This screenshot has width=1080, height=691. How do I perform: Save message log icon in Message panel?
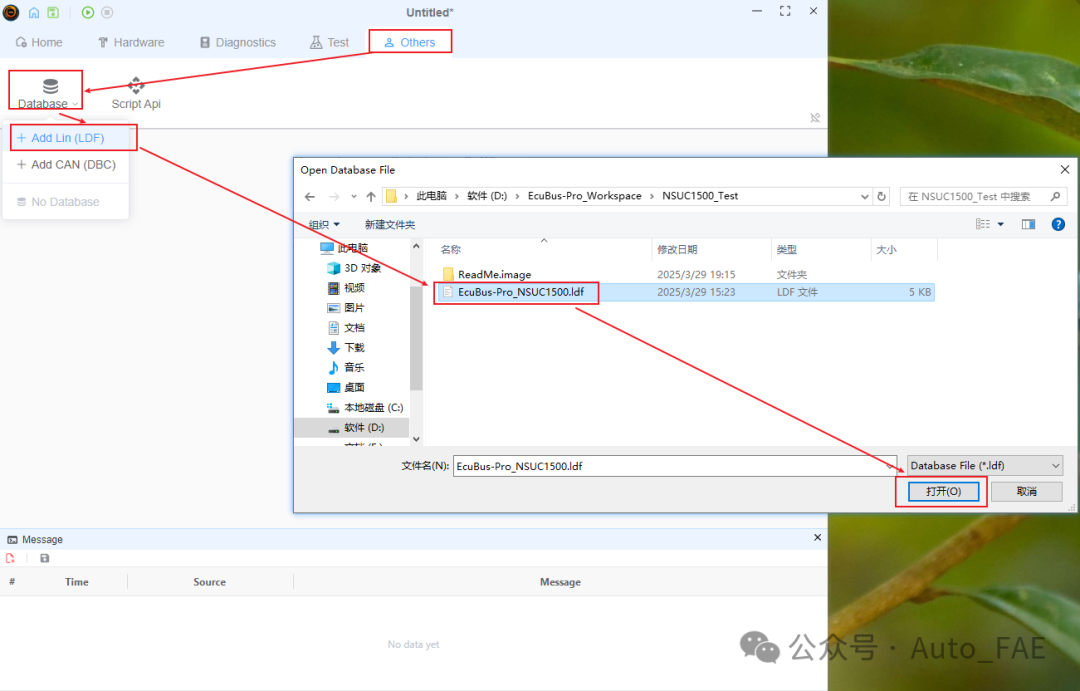(x=45, y=558)
